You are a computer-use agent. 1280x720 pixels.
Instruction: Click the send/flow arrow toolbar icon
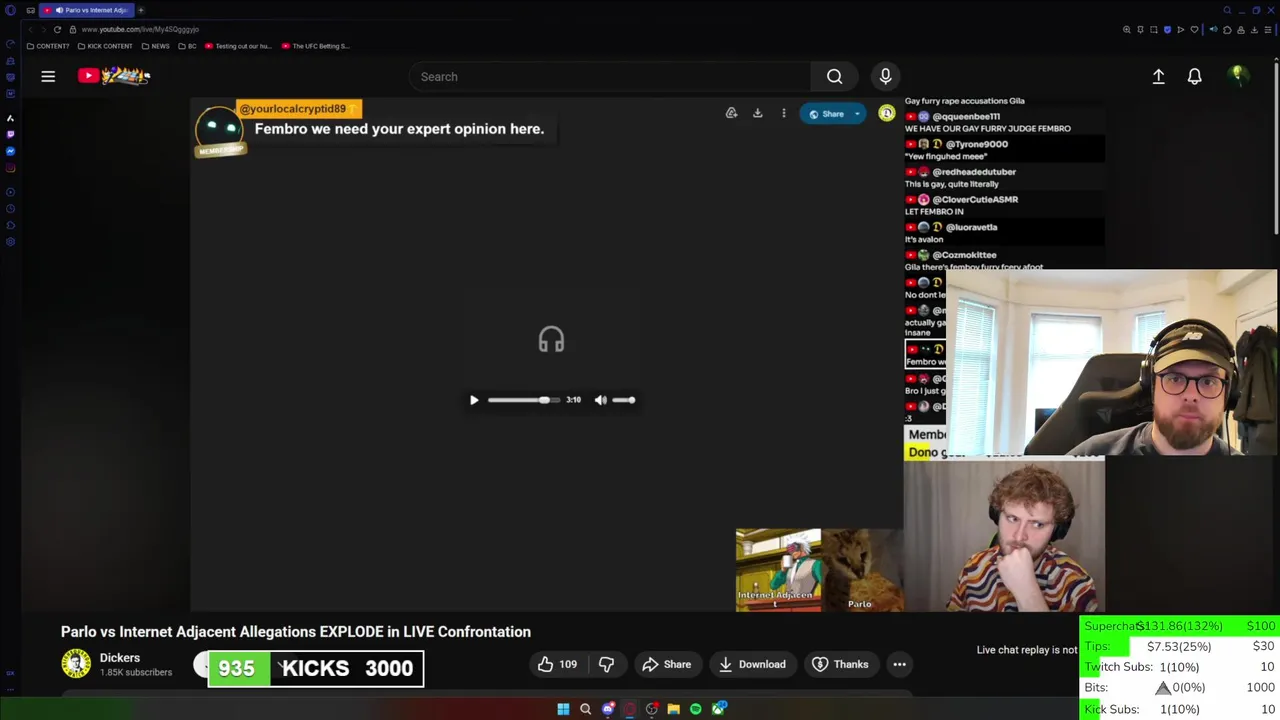(1181, 29)
